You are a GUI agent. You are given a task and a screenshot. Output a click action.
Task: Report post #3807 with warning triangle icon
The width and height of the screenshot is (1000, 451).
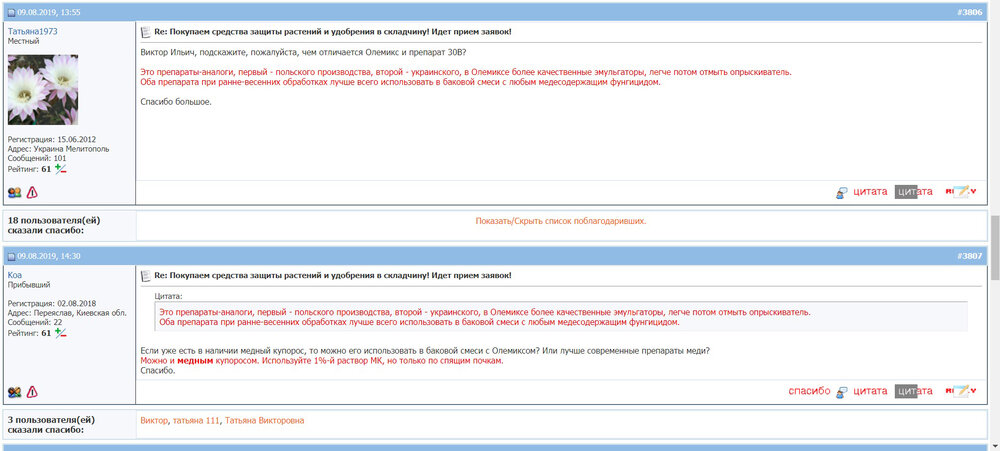32,392
